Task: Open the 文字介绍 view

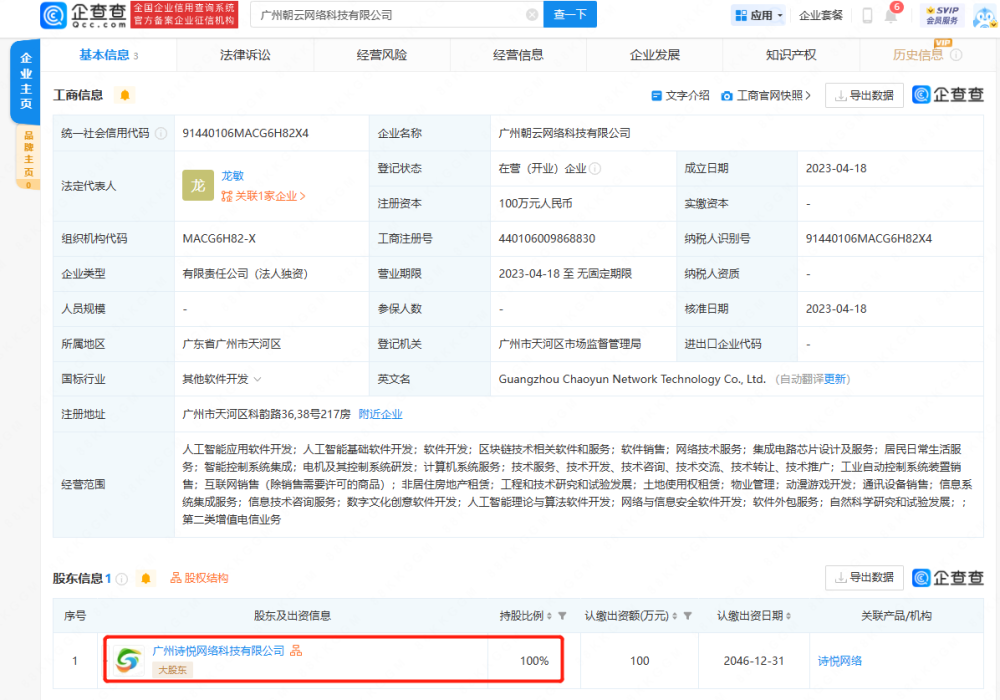Action: [x=680, y=96]
